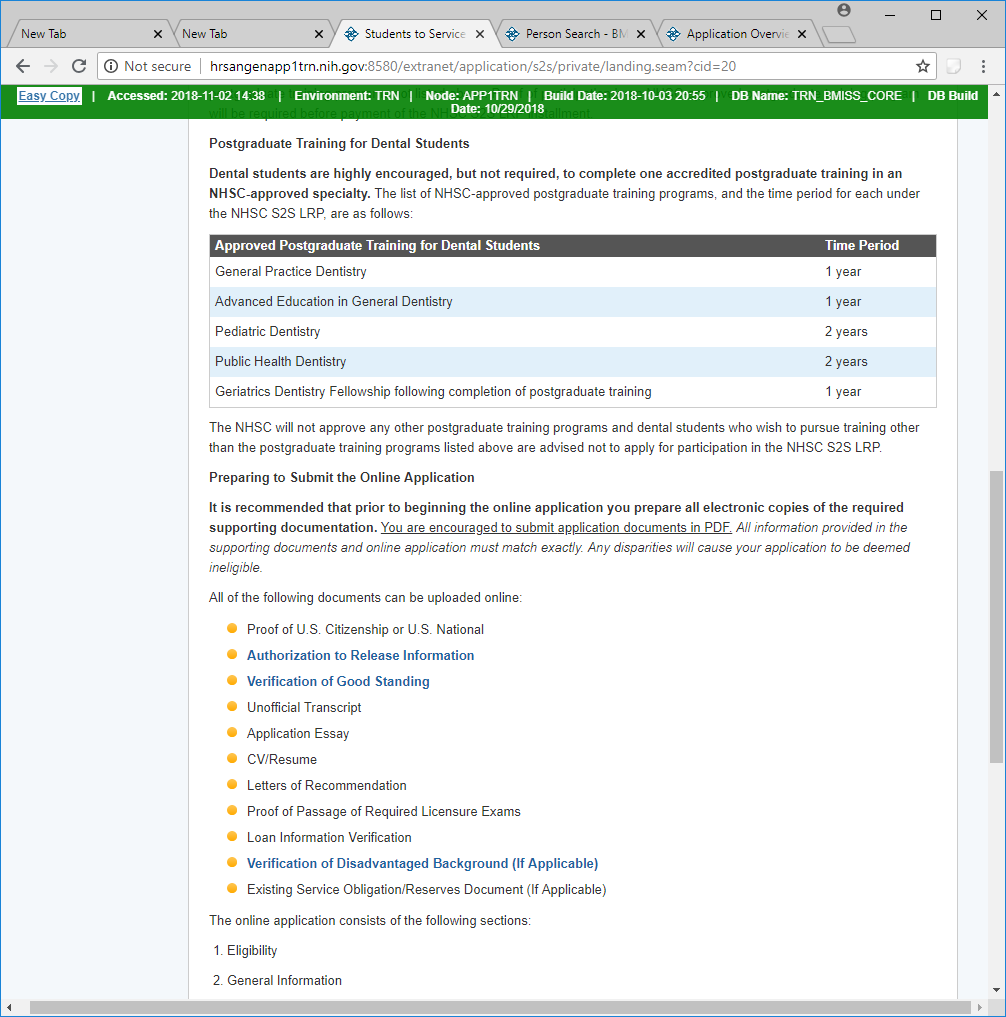The width and height of the screenshot is (1006, 1017).
Task: Close the Application Overview tab
Action: click(x=803, y=34)
